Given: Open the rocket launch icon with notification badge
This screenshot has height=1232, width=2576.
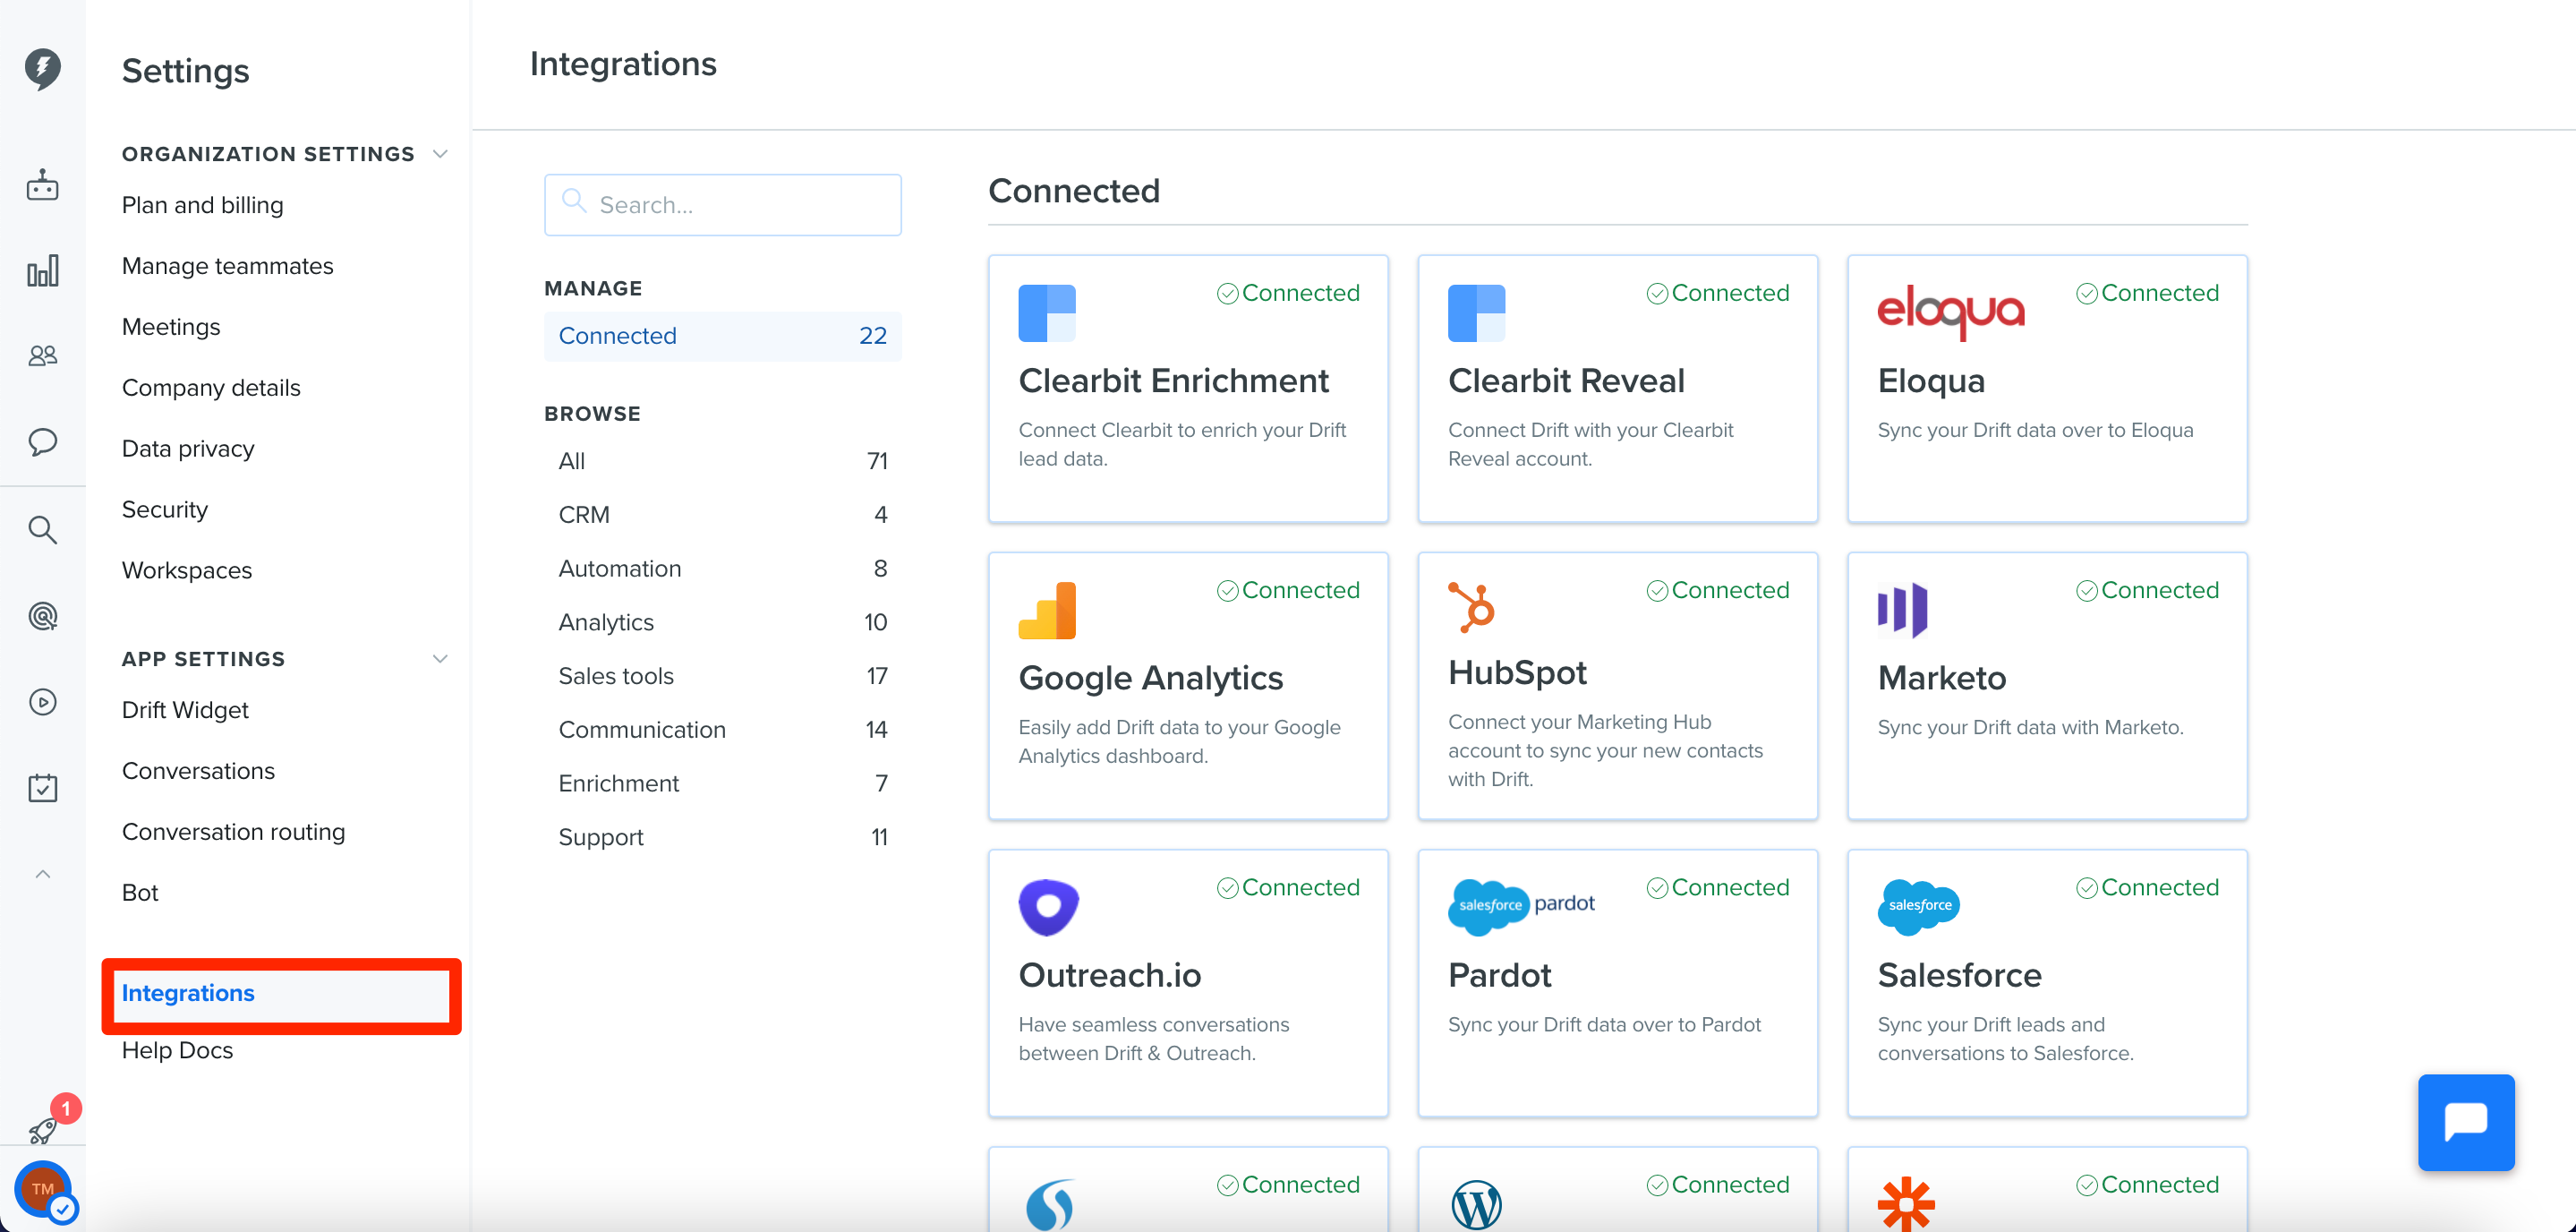Looking at the screenshot, I should tap(43, 1130).
